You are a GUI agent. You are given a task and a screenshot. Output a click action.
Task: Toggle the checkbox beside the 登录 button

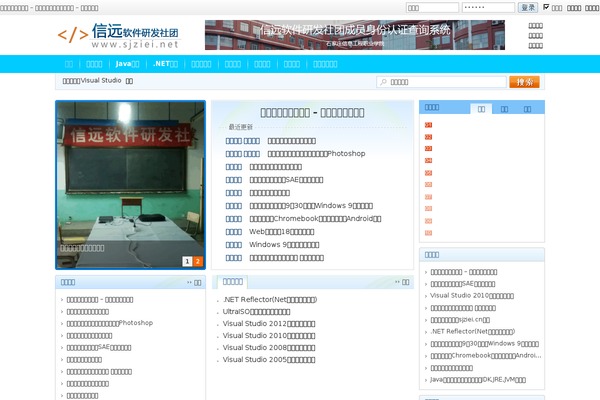pyautogui.click(x=546, y=7)
